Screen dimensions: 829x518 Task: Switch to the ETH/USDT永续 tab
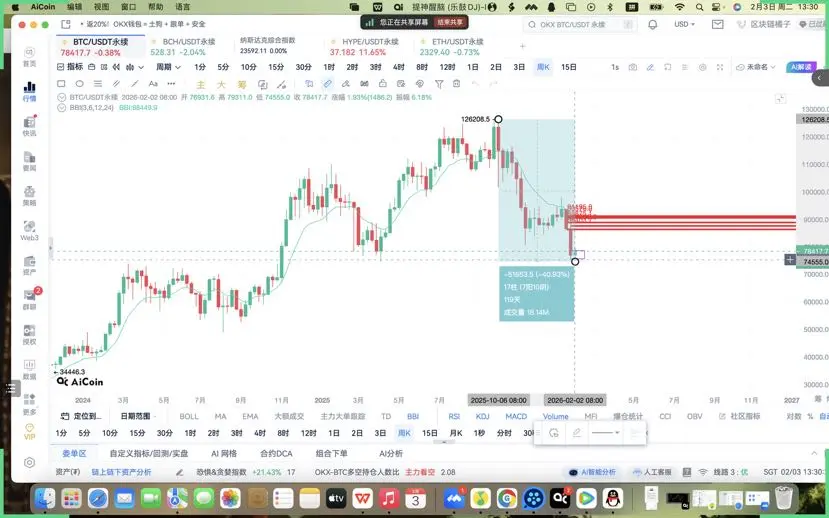[453, 47]
